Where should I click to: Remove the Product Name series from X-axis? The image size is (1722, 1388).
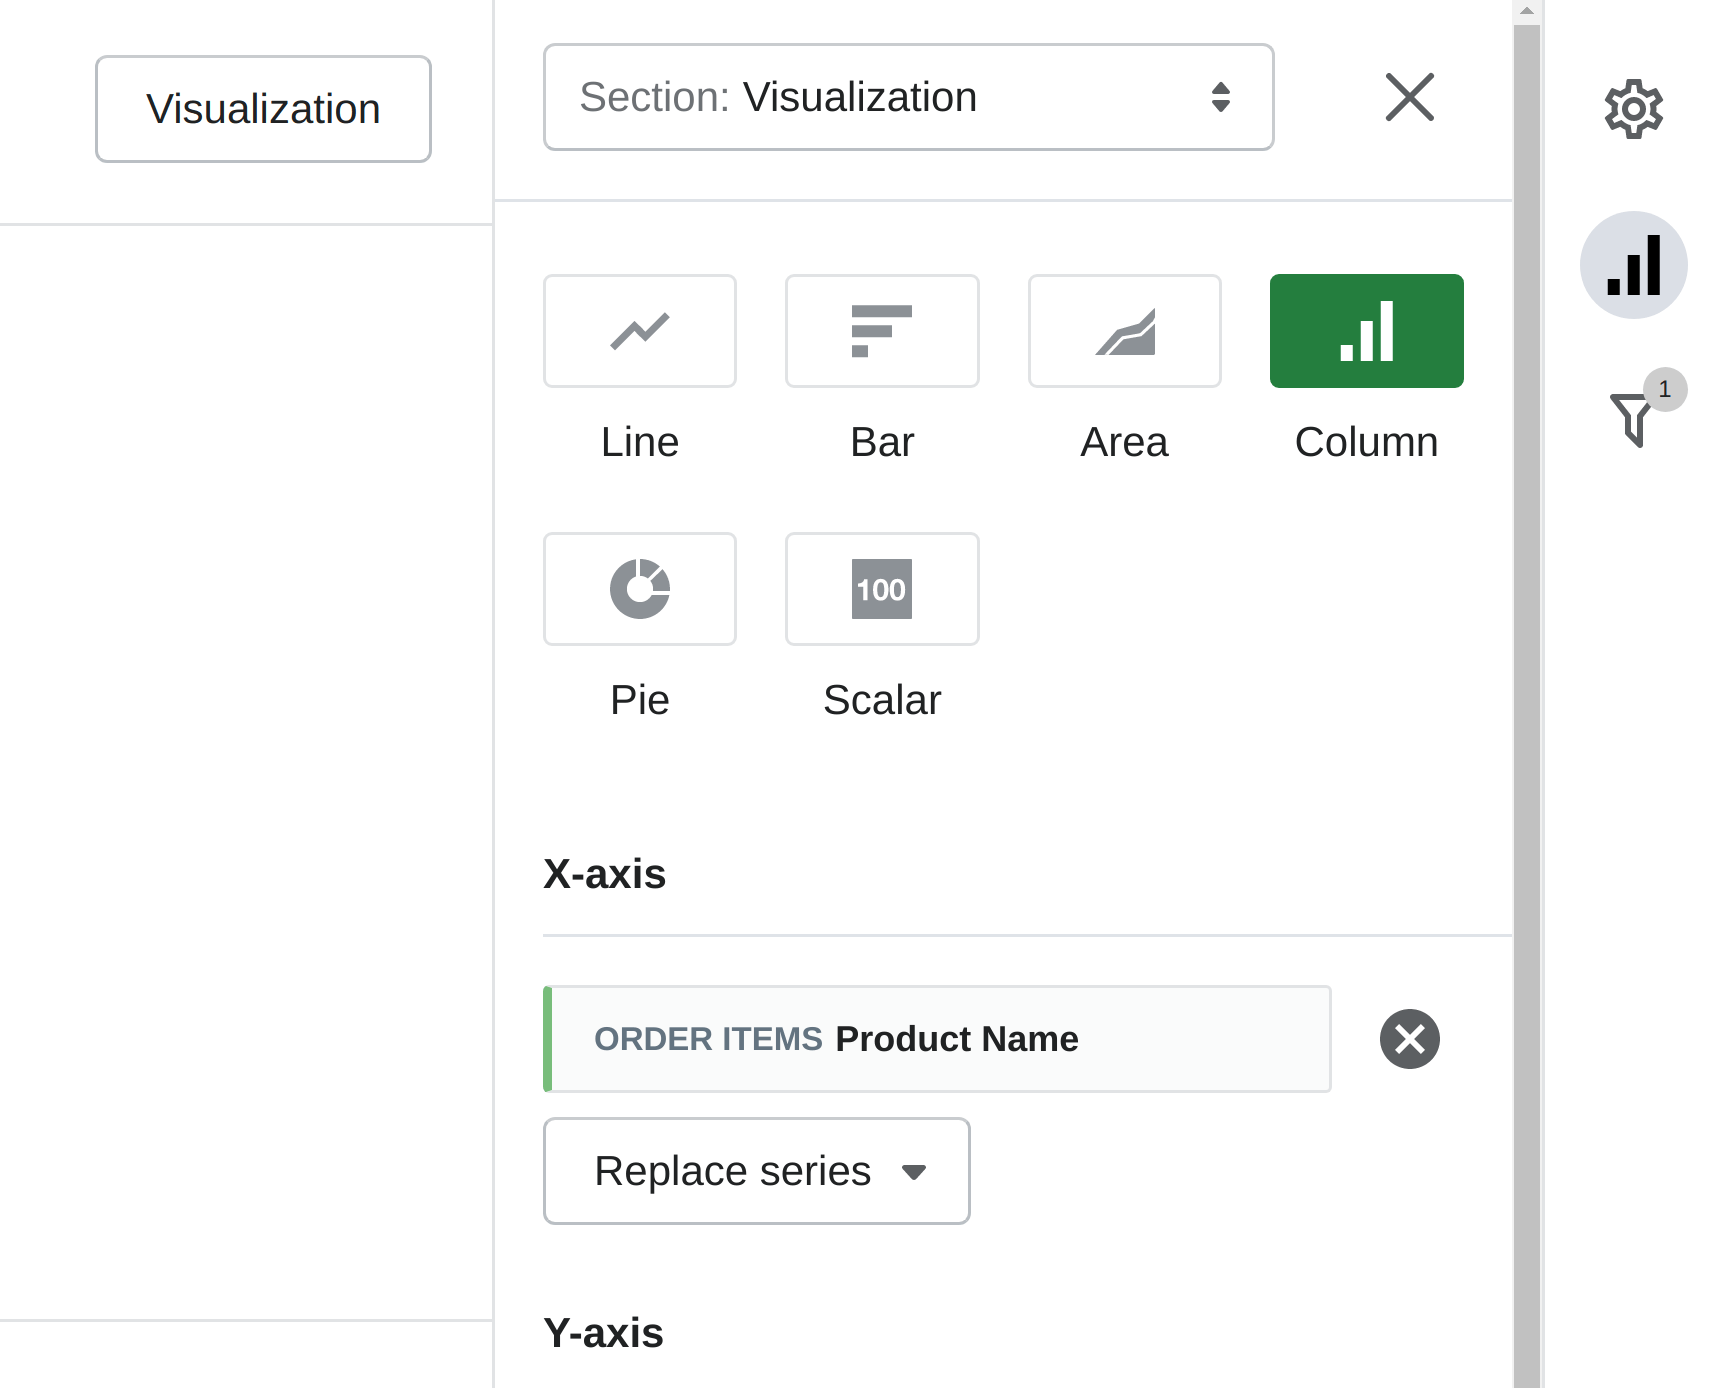(x=1410, y=1039)
